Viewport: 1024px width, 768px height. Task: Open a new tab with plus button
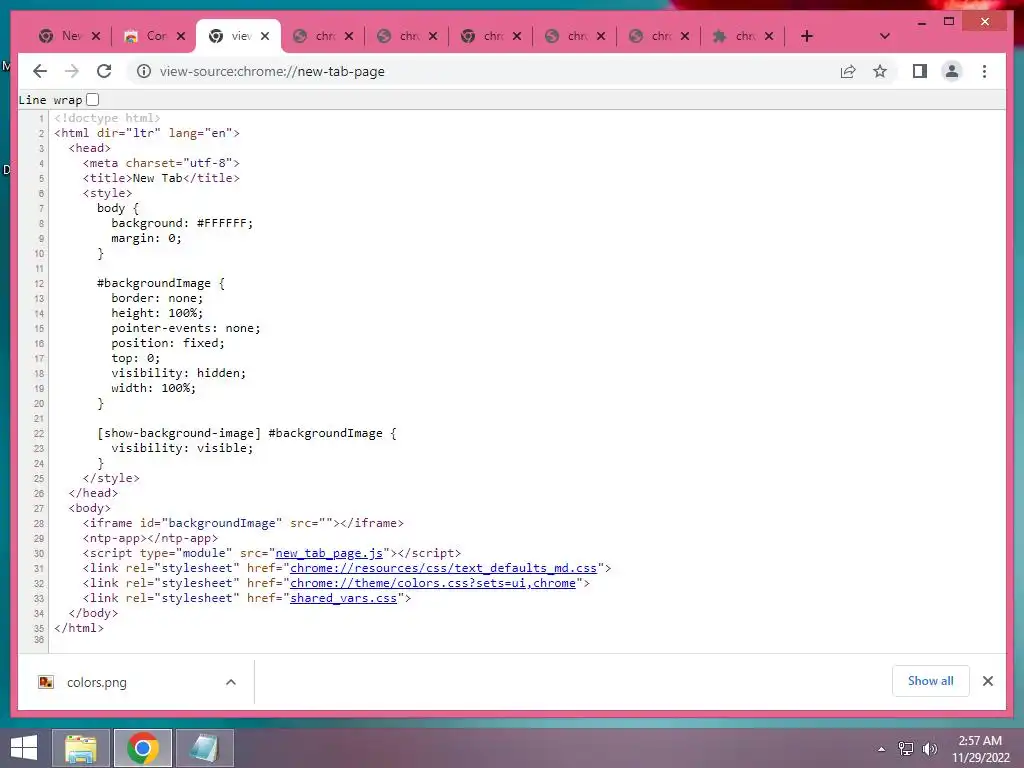[x=807, y=36]
